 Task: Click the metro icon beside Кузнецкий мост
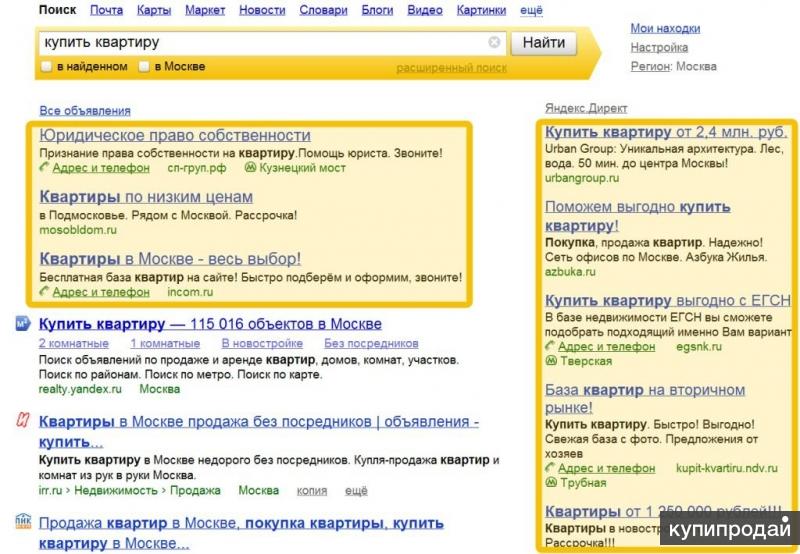tap(250, 167)
